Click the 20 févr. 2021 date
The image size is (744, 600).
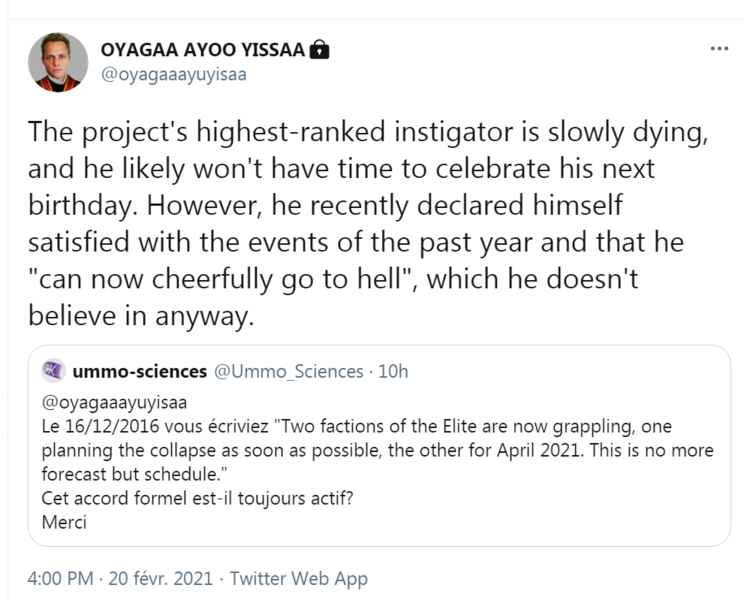(161, 578)
